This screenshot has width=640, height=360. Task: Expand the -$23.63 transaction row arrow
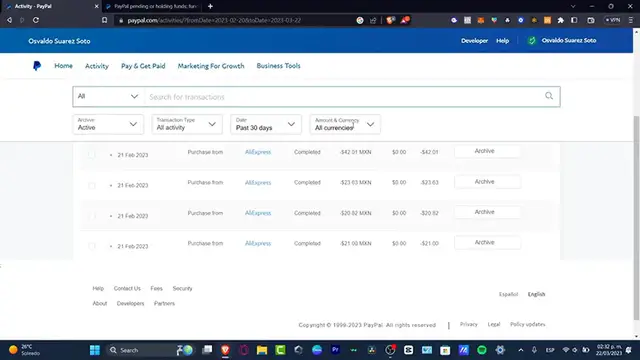[x=111, y=185]
